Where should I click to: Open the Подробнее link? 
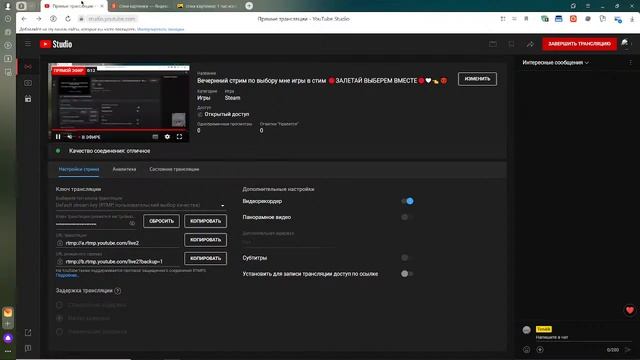67,276
